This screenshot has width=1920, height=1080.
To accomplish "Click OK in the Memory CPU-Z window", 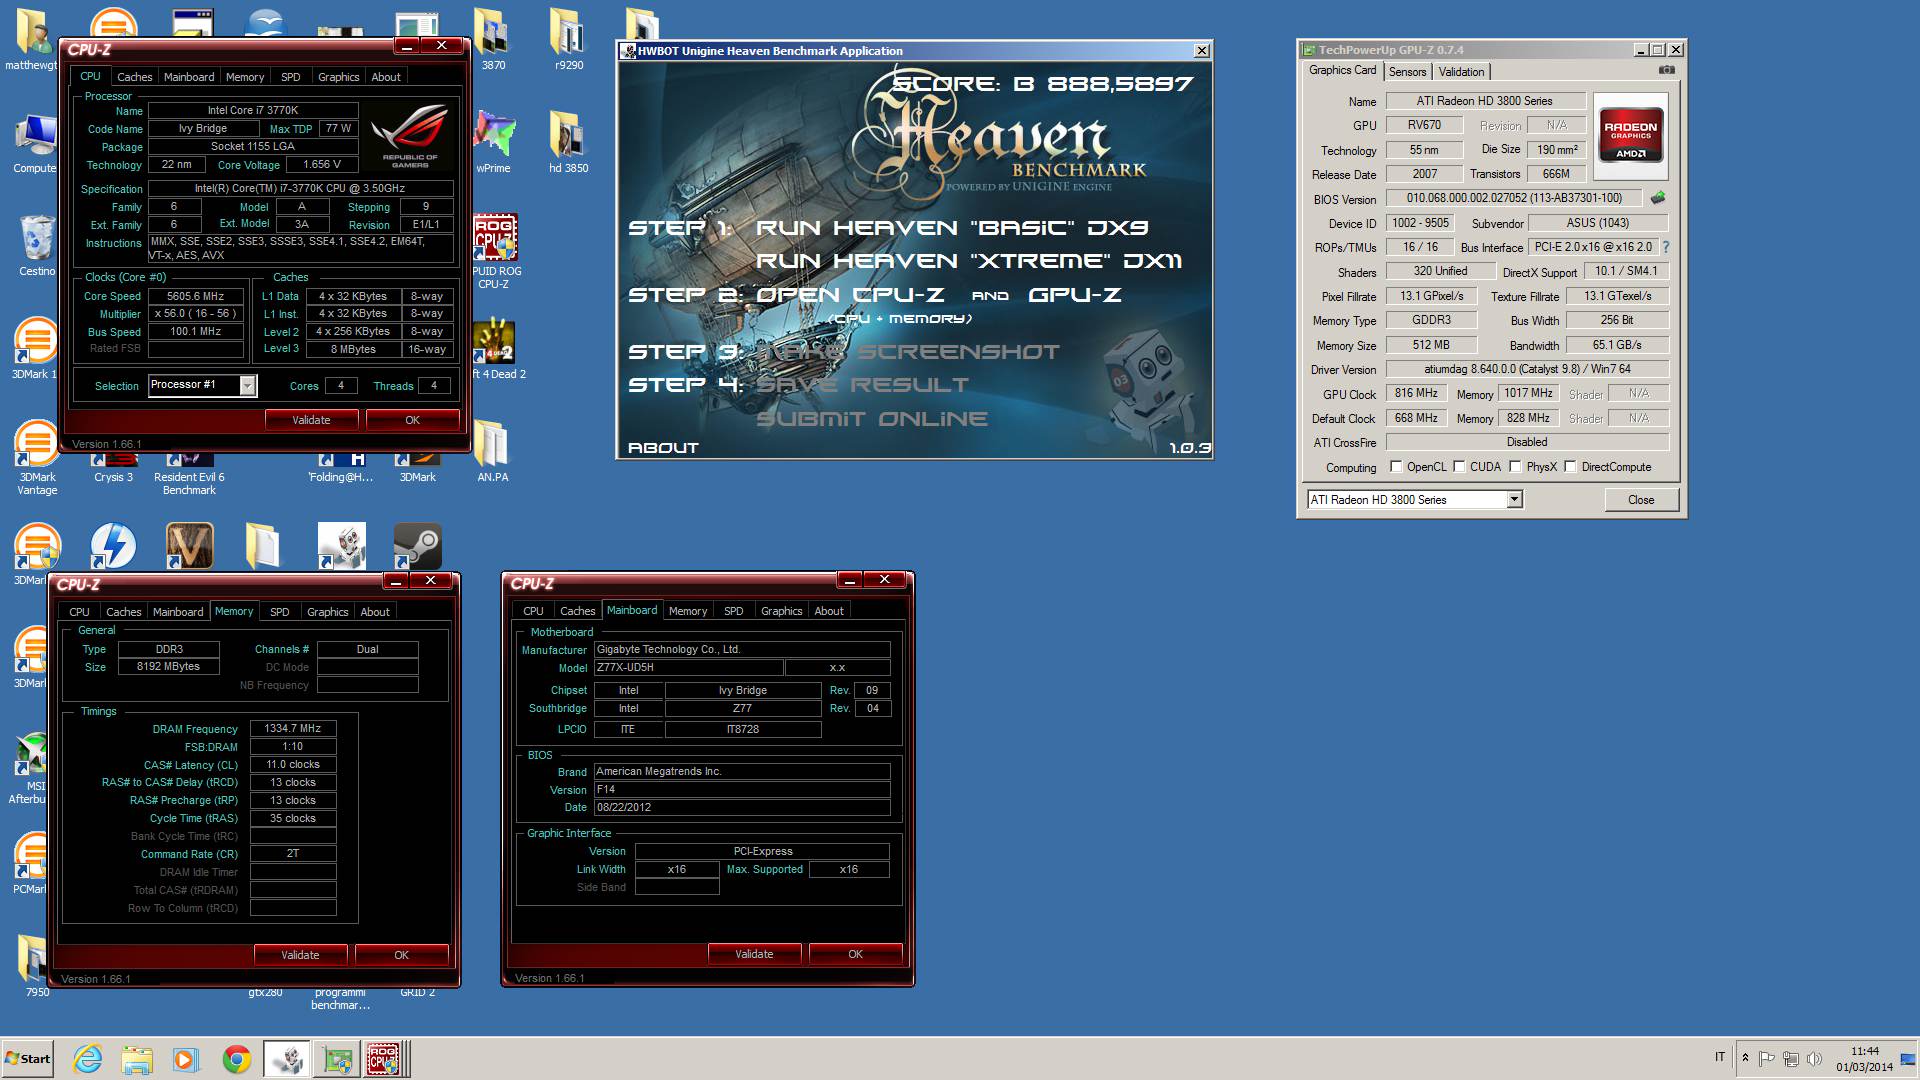I will (x=401, y=955).
